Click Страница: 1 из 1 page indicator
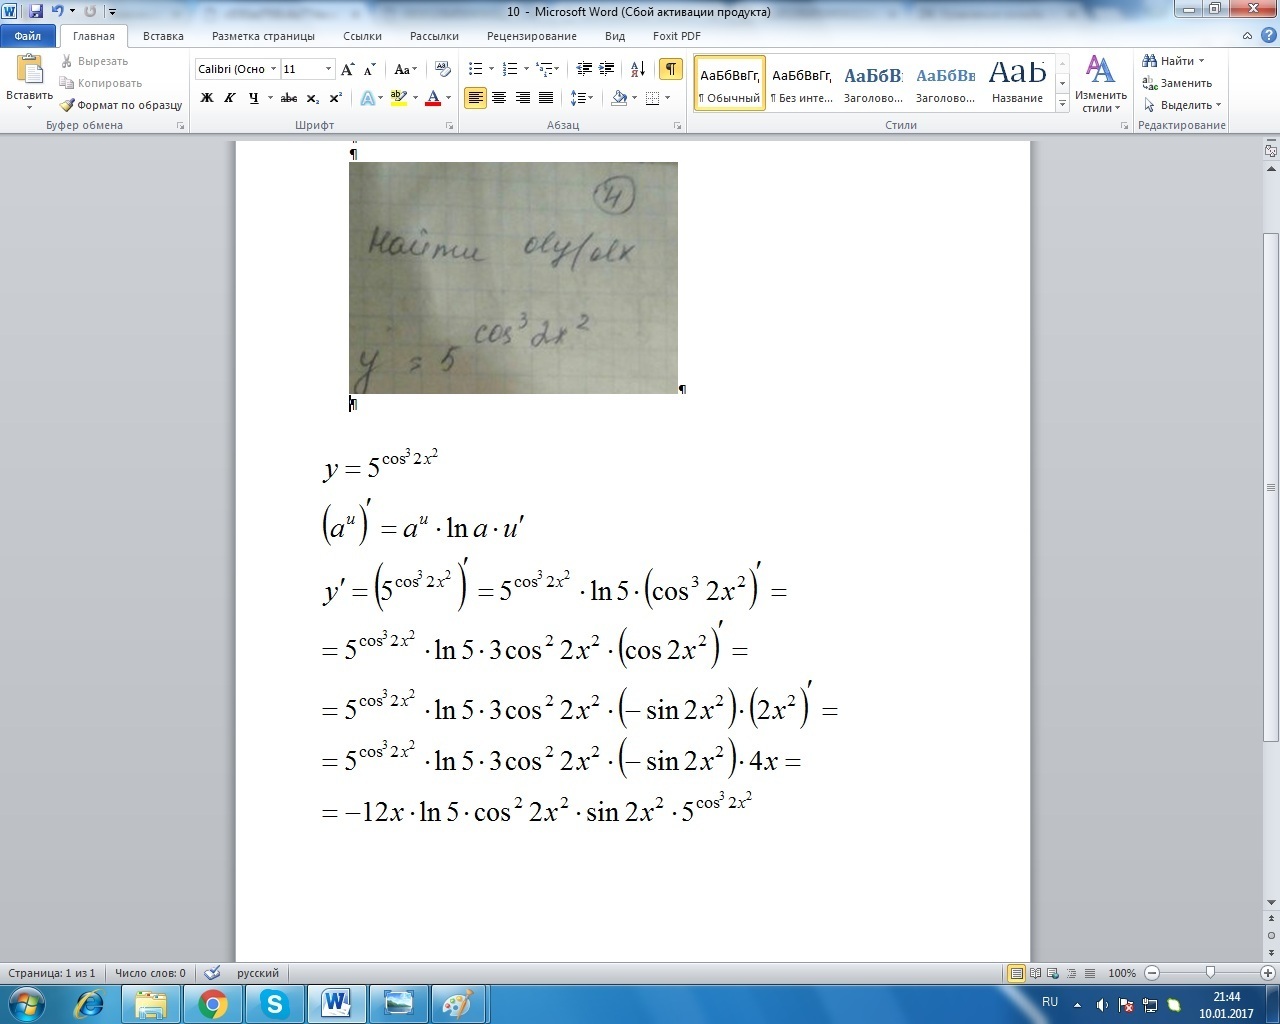The image size is (1280, 1024). (x=52, y=973)
